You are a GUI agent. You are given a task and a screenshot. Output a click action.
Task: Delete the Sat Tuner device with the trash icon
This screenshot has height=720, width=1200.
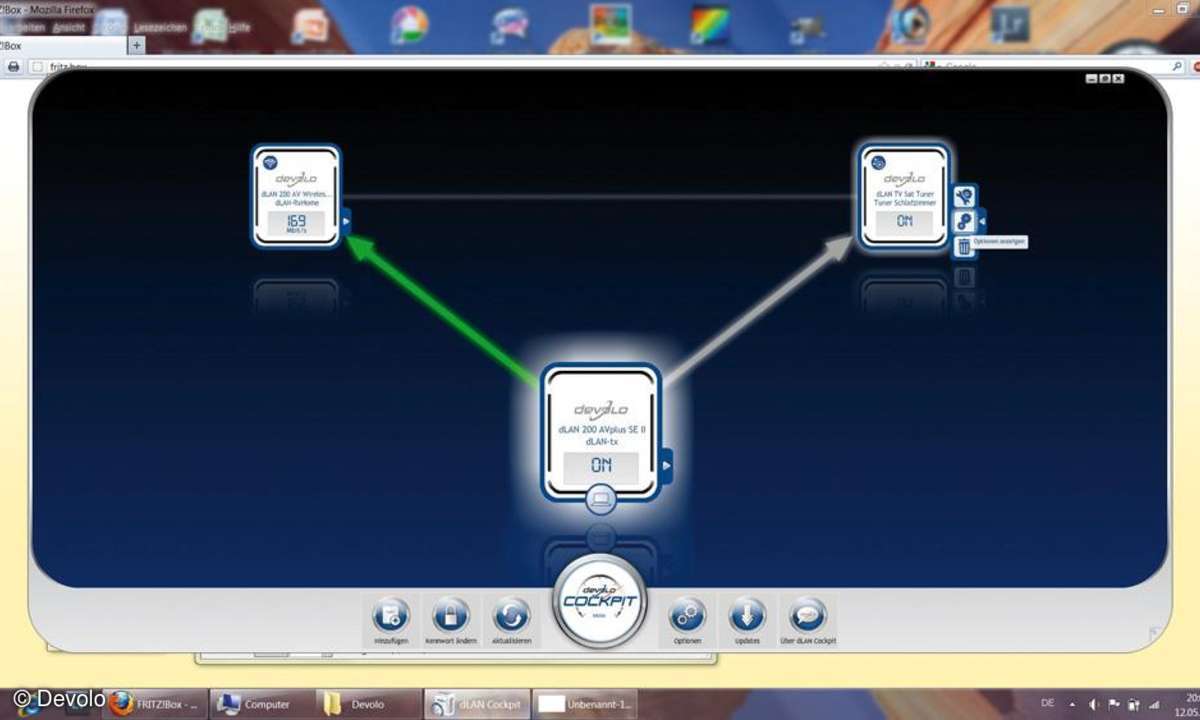pos(964,247)
